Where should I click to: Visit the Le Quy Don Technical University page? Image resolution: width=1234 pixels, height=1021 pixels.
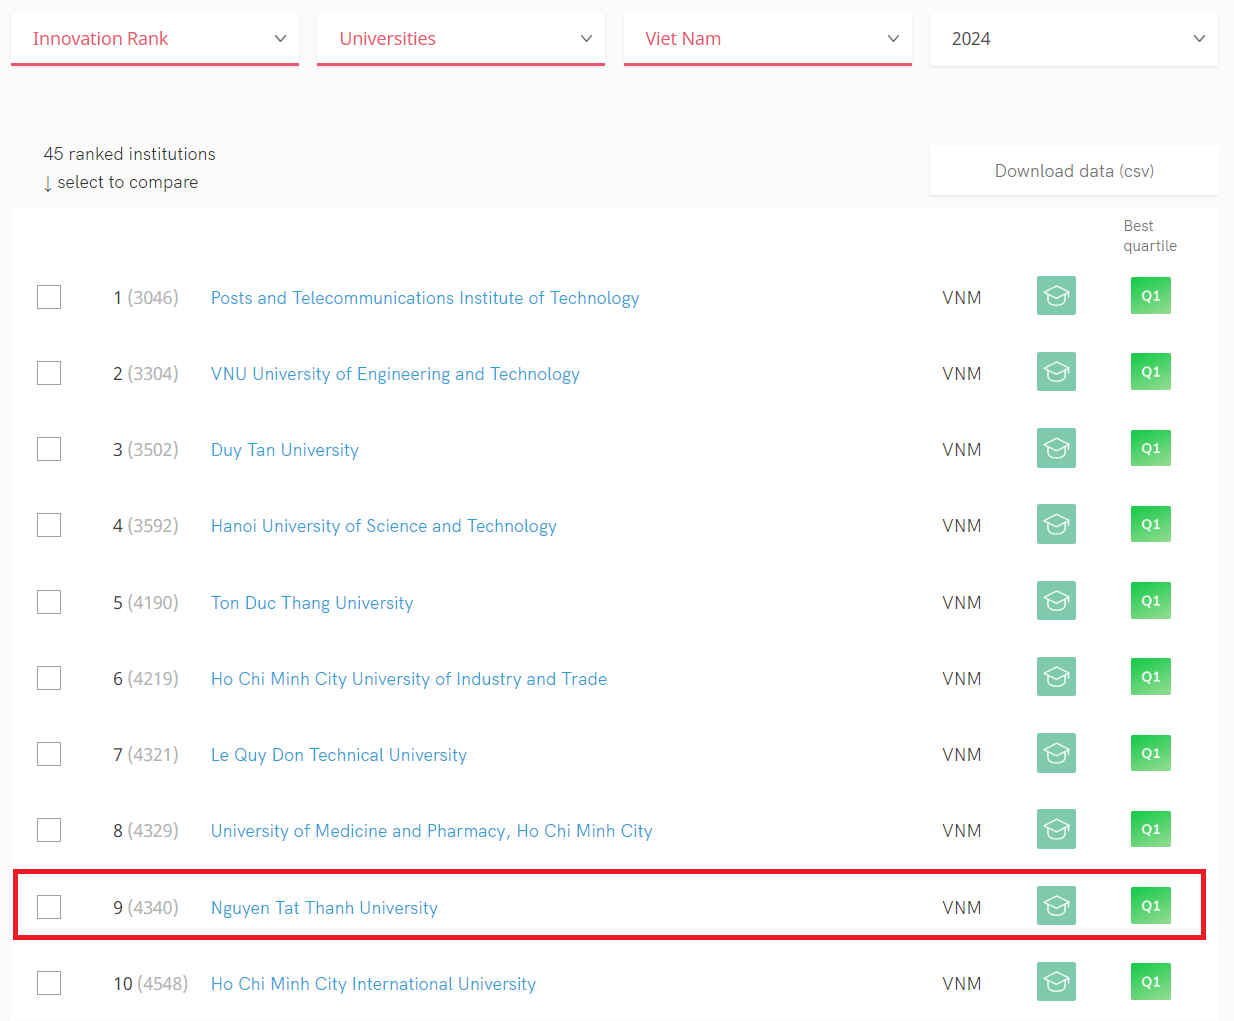point(338,755)
